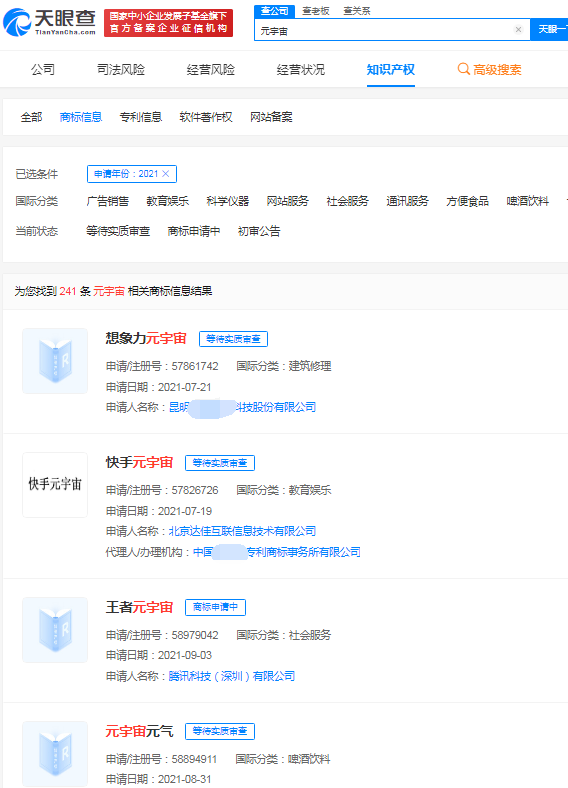568x788 pixels.
Task: Click the red official credit agency banner
Action: pyautogui.click(x=168, y=23)
